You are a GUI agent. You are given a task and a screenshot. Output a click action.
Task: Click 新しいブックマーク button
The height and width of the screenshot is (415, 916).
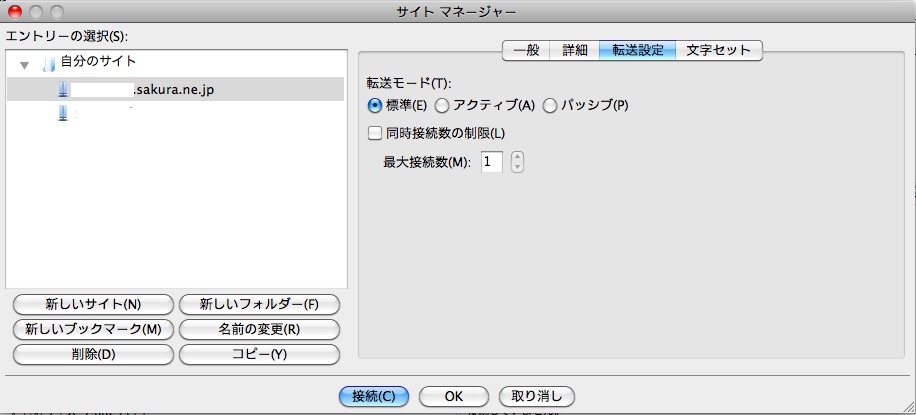tap(93, 329)
